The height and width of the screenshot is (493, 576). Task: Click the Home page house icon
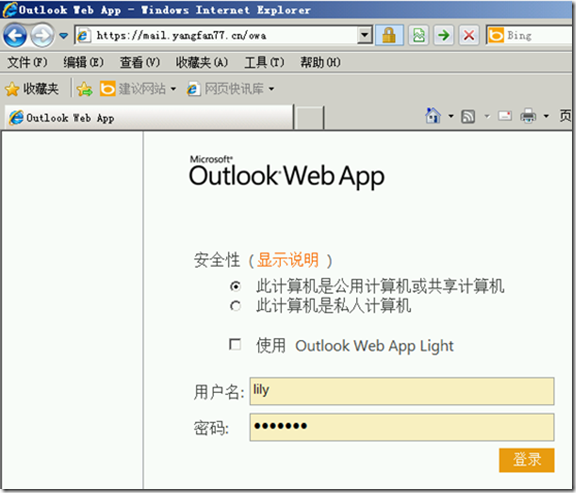pos(433,116)
